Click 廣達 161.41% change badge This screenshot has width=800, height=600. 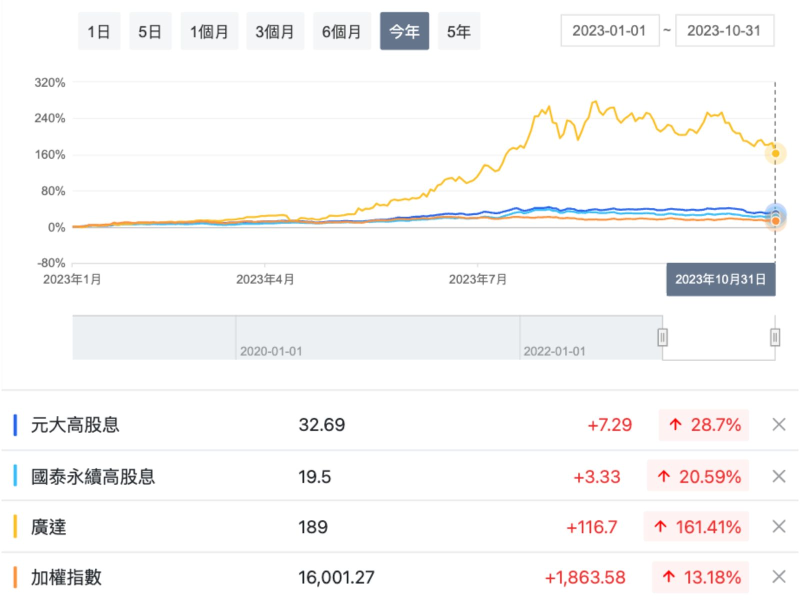point(699,527)
